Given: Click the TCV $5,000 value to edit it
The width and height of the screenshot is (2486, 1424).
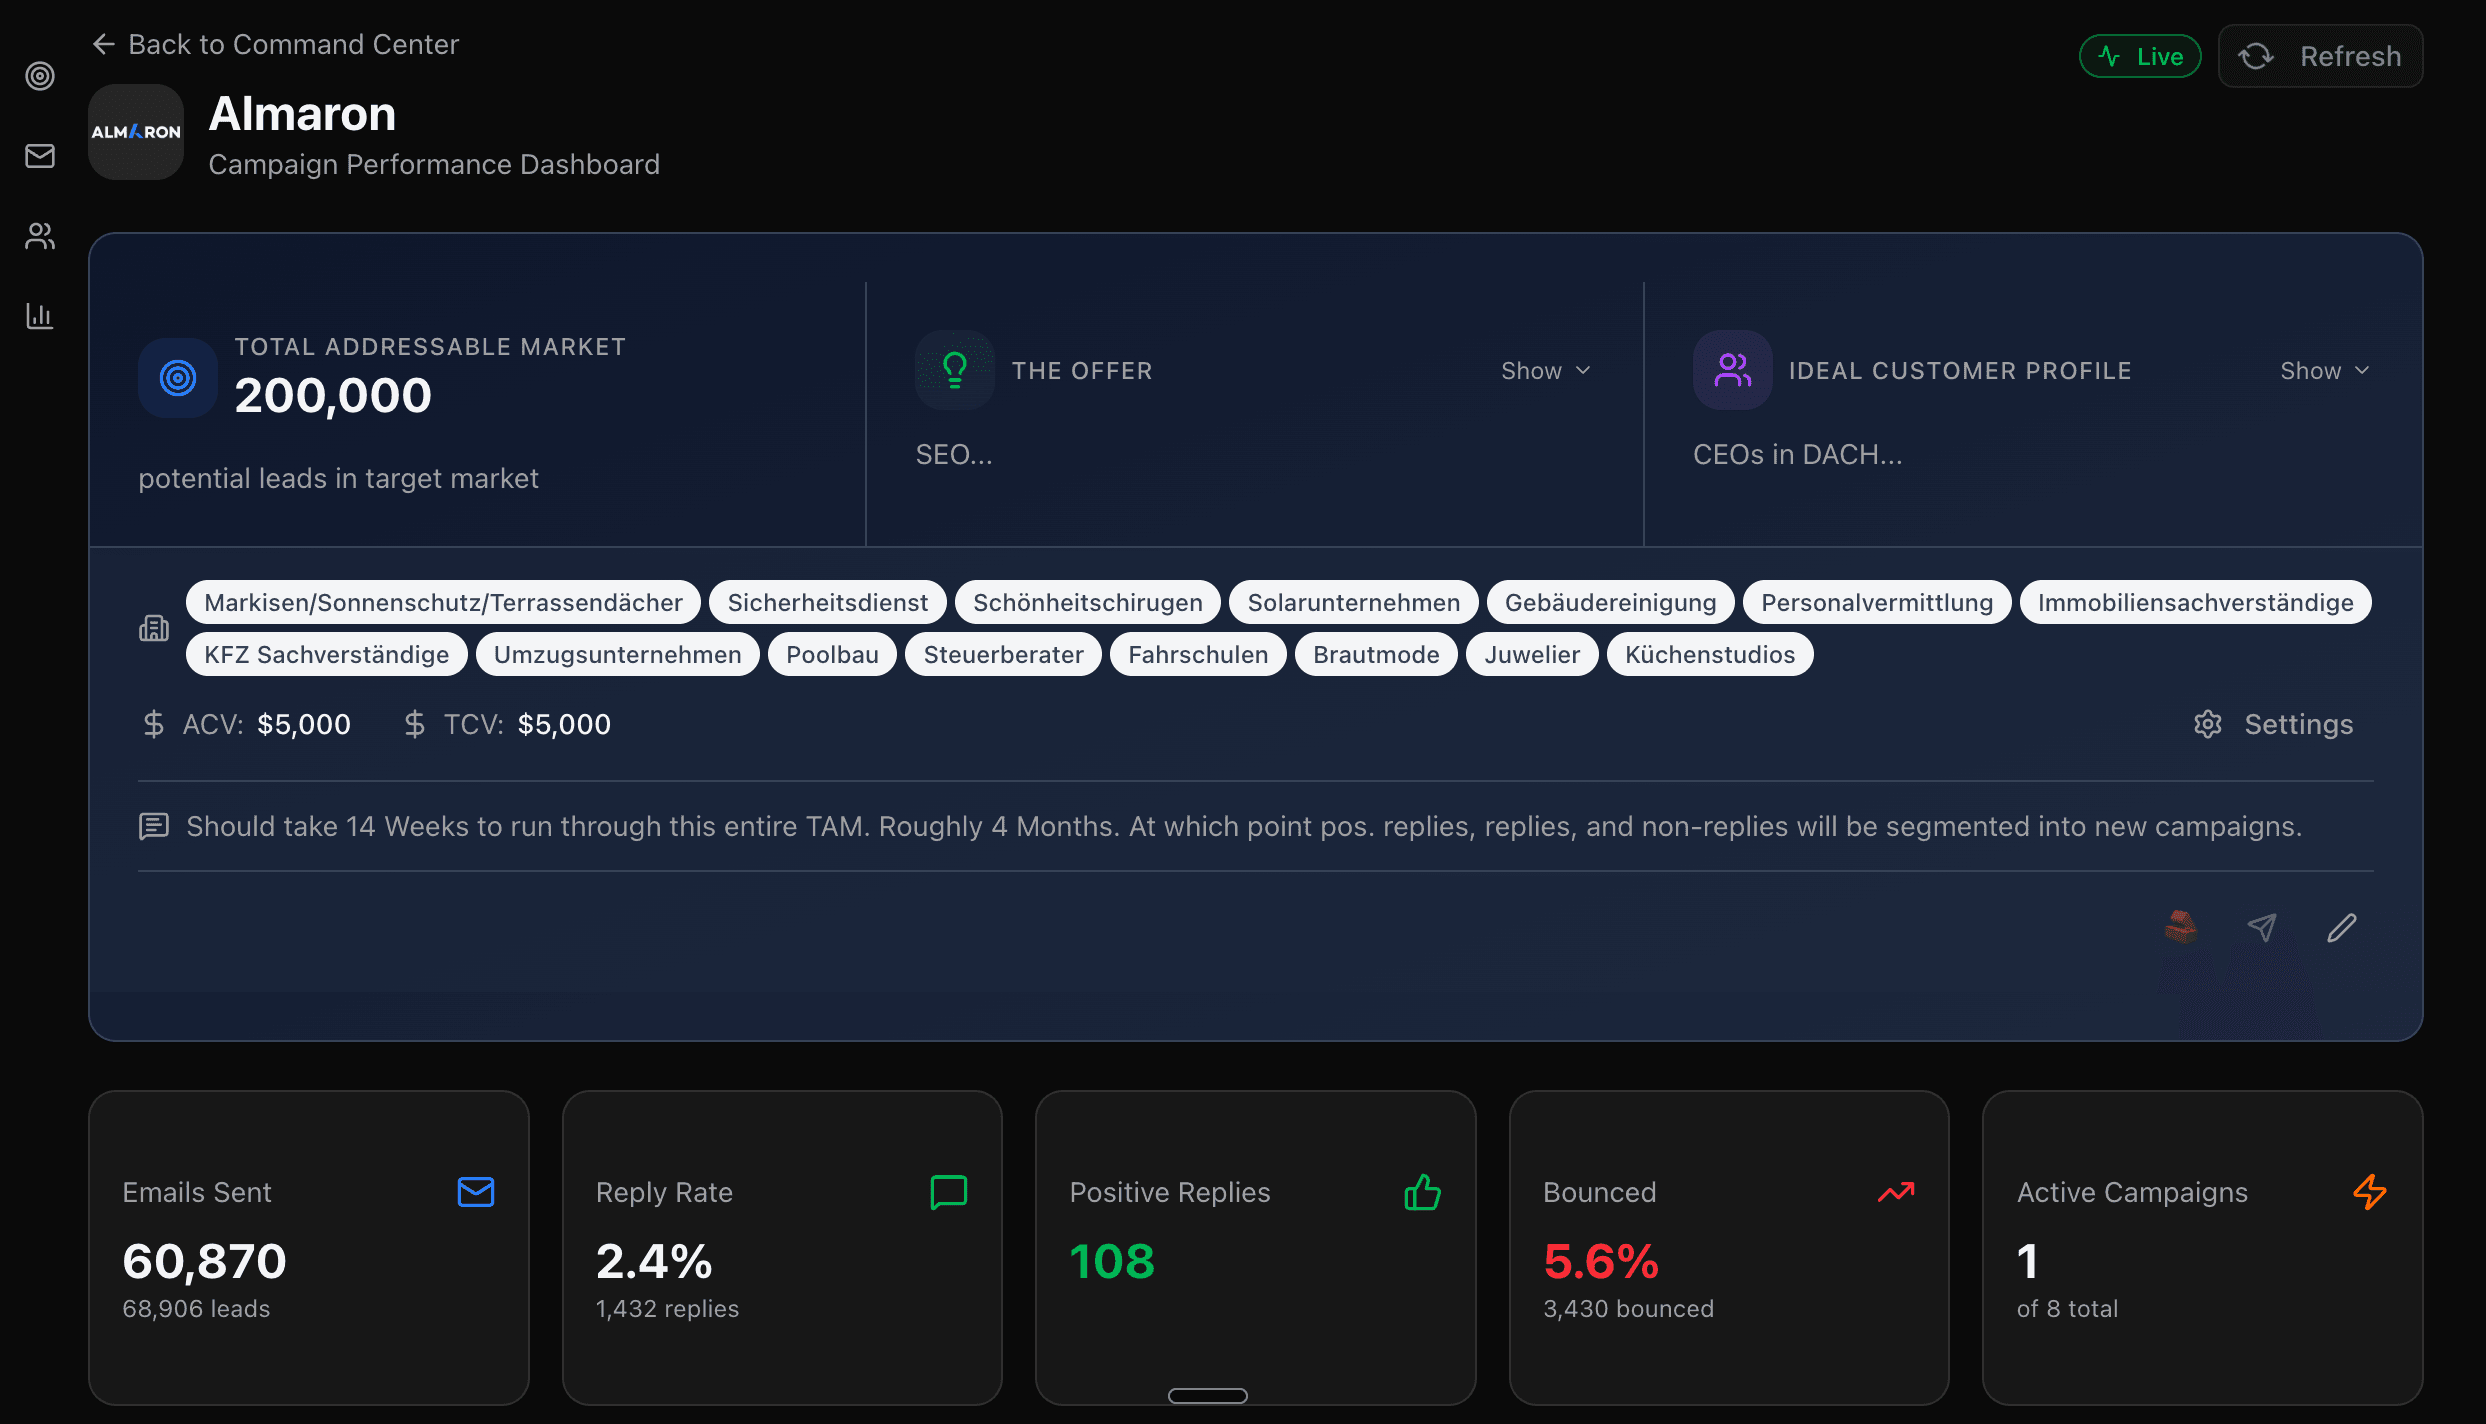Looking at the screenshot, I should tap(563, 723).
